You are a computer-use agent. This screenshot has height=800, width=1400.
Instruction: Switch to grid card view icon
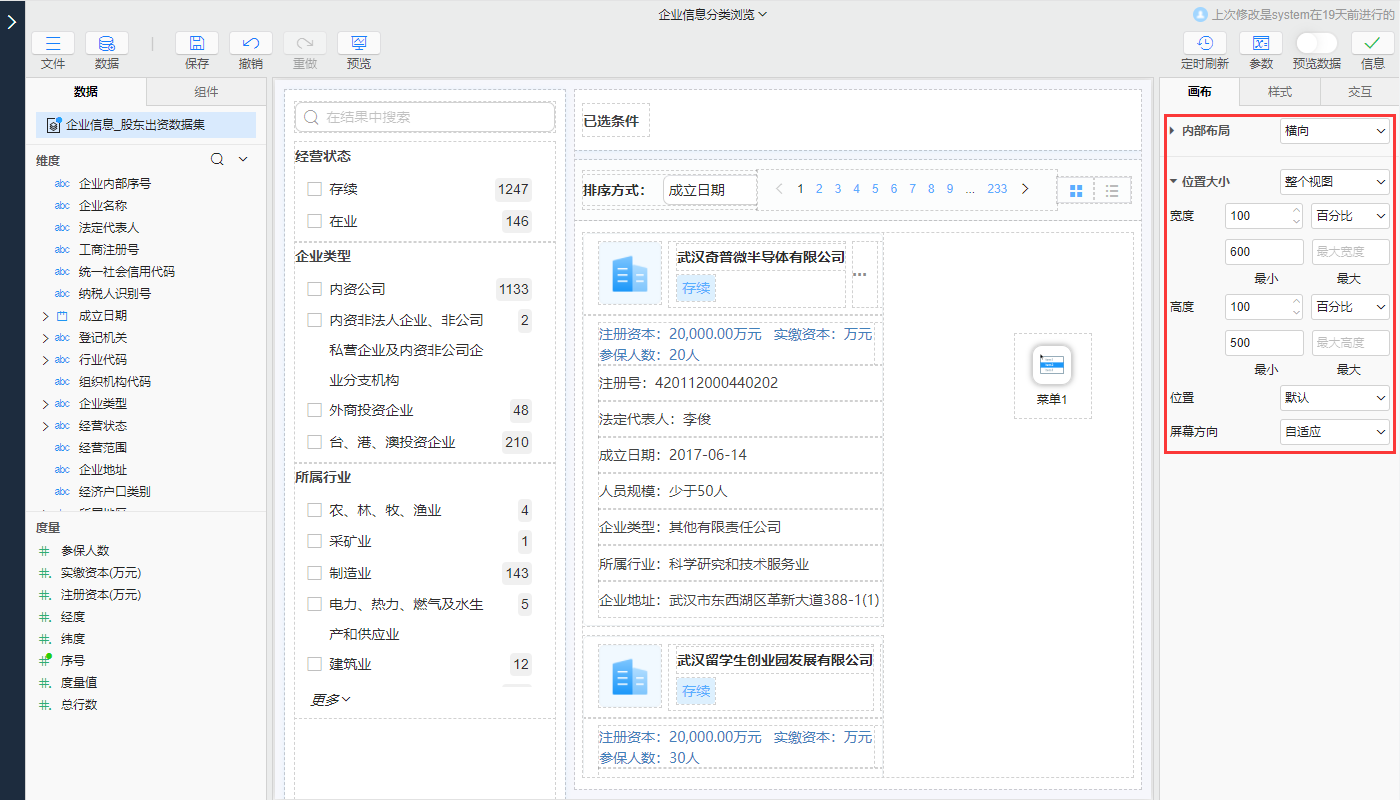1076,190
